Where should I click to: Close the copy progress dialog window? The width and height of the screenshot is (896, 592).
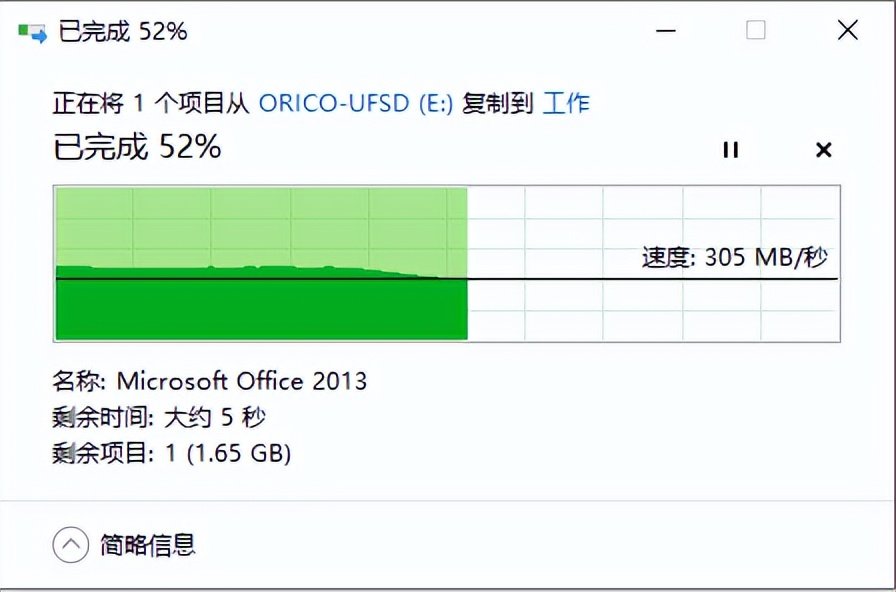[847, 31]
